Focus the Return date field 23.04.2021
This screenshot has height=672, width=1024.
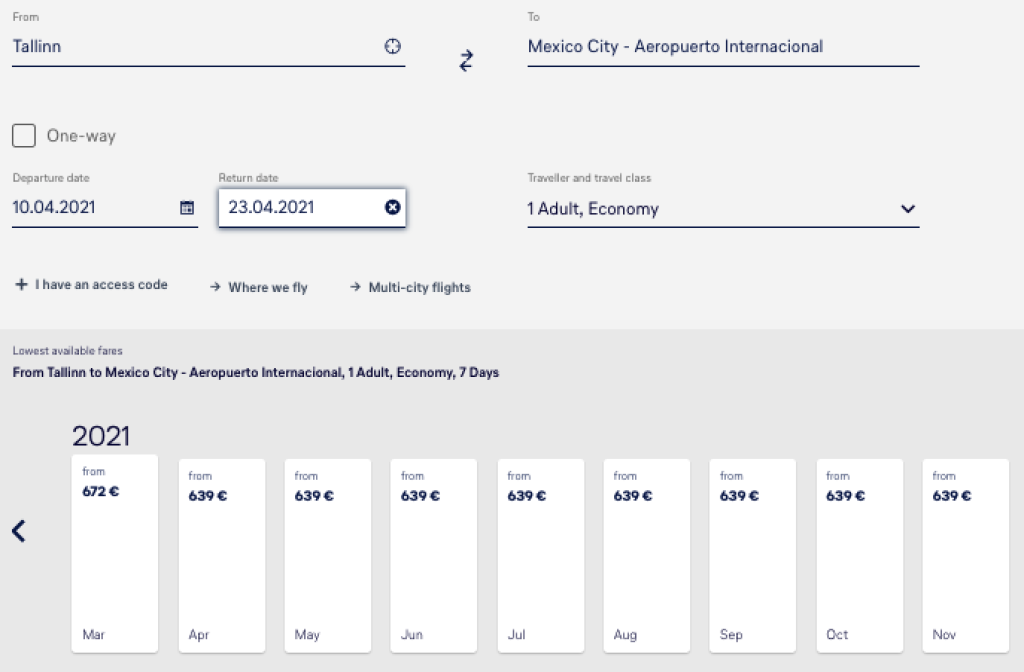pos(300,208)
